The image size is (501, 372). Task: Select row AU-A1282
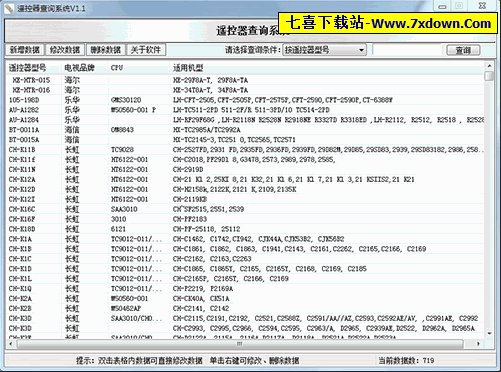245,110
